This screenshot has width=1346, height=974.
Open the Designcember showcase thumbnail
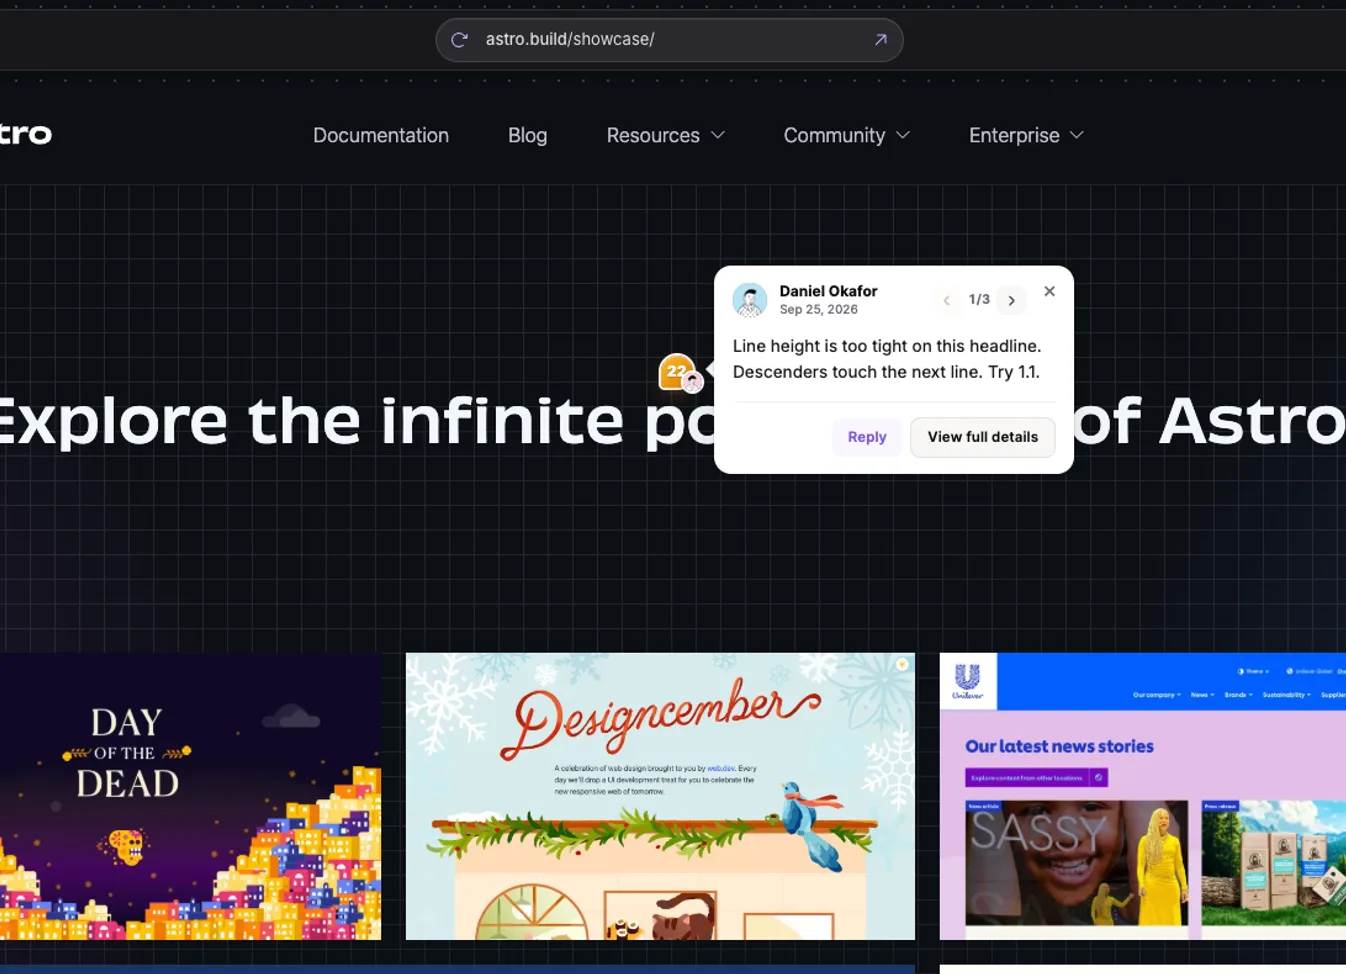660,796
